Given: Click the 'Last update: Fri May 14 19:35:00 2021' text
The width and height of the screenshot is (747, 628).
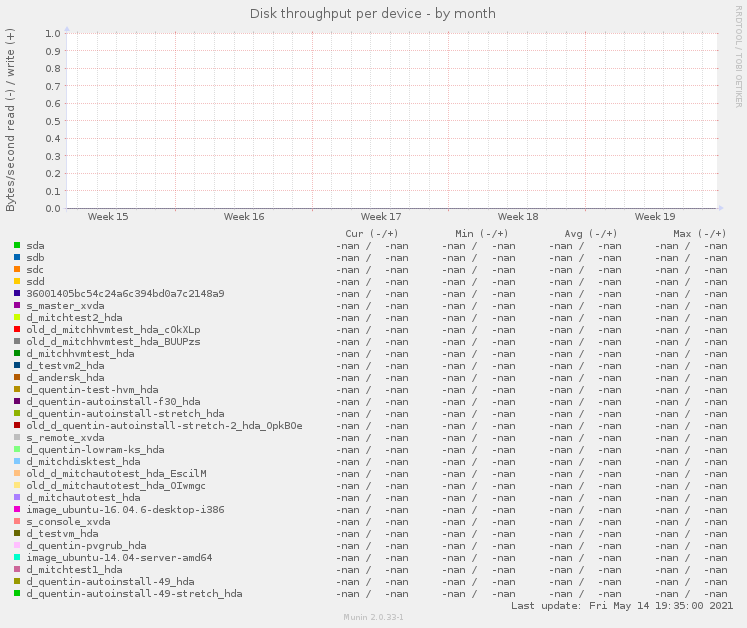Looking at the screenshot, I should (622, 606).
